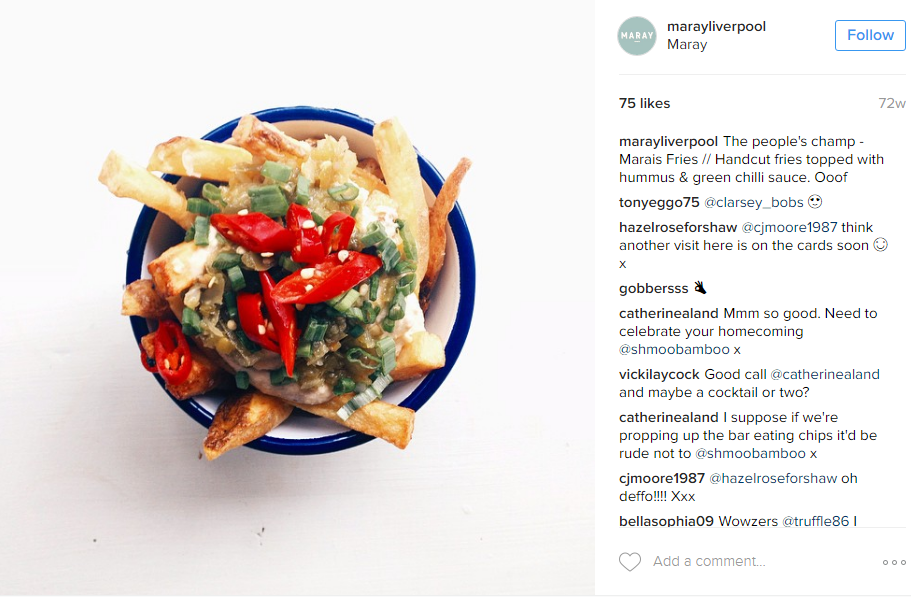This screenshot has width=911, height=597.
Task: Open the @cjmoore1987 mention link
Action: pyautogui.click(x=789, y=228)
